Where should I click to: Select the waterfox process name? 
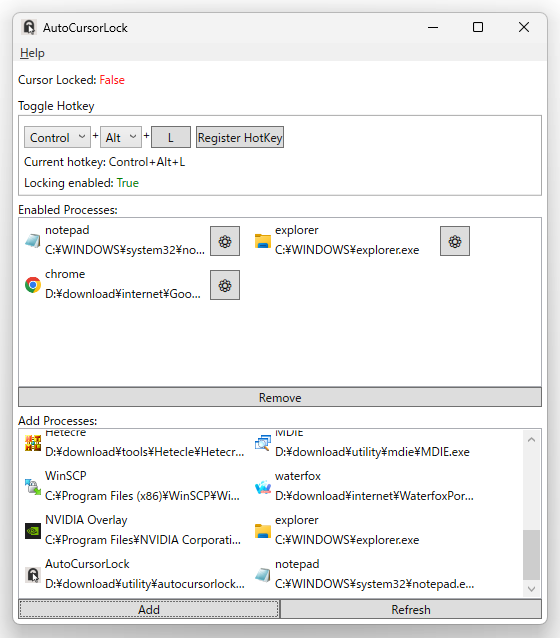tap(298, 476)
